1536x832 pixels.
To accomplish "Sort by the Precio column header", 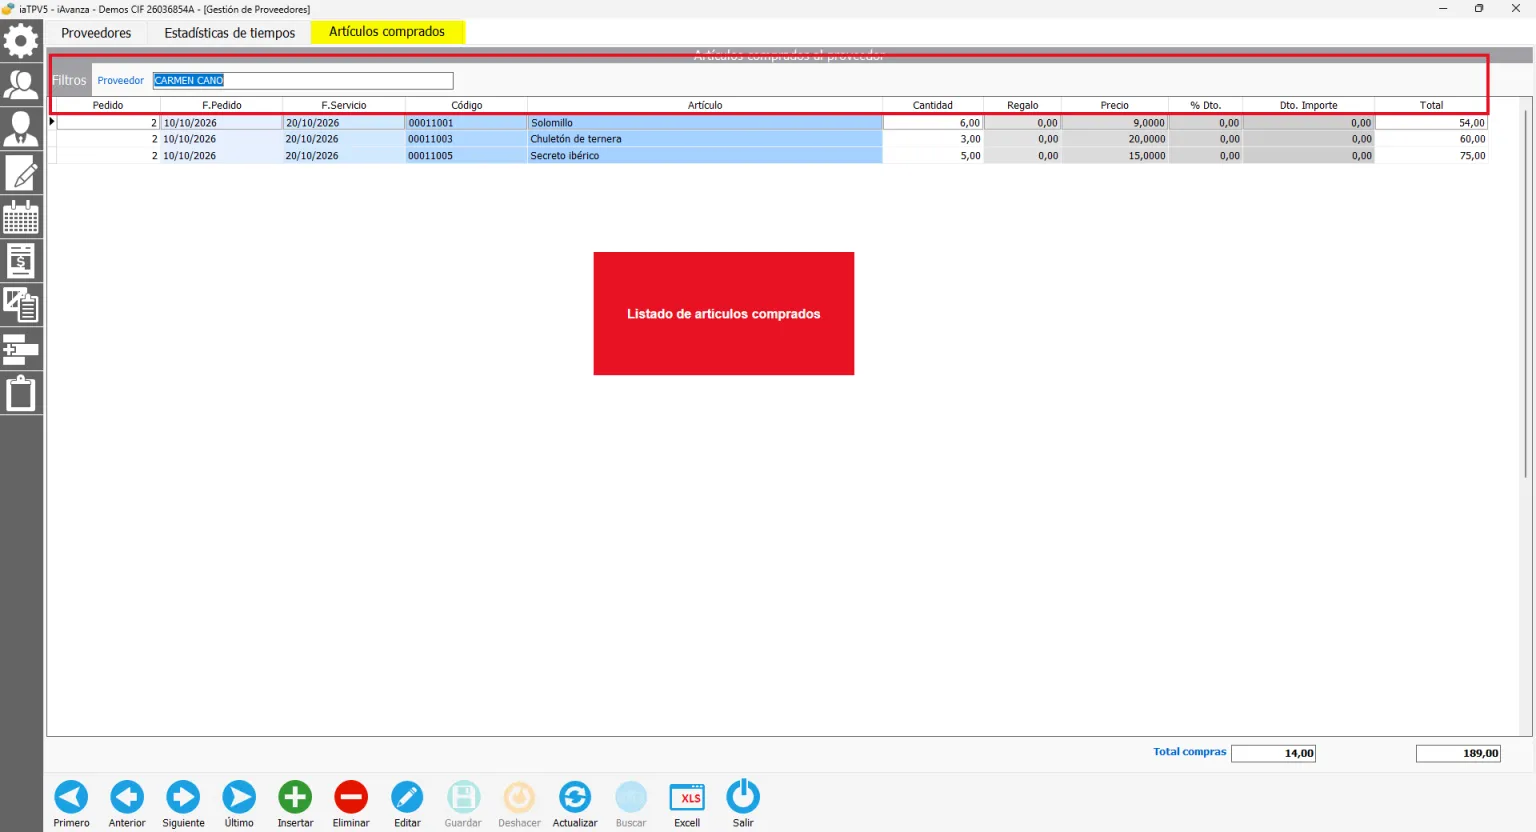I will (1115, 105).
